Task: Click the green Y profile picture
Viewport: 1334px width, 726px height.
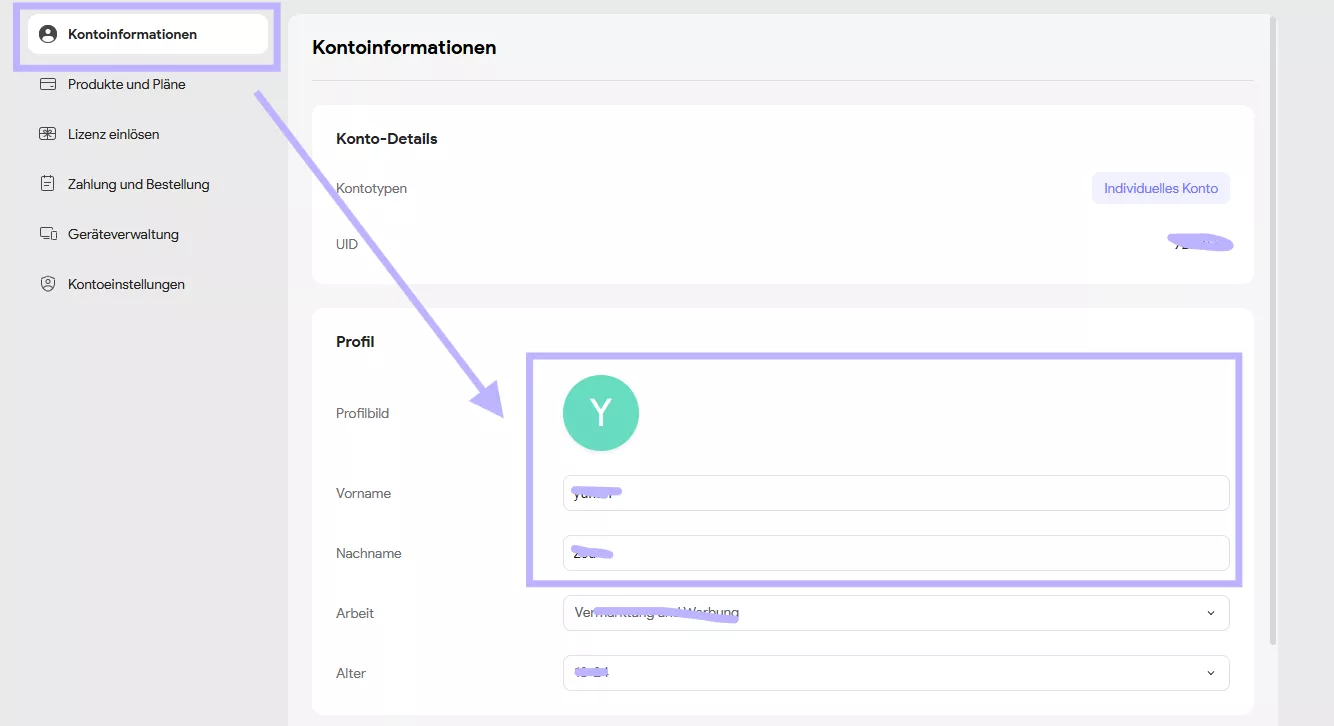Action: pyautogui.click(x=601, y=413)
